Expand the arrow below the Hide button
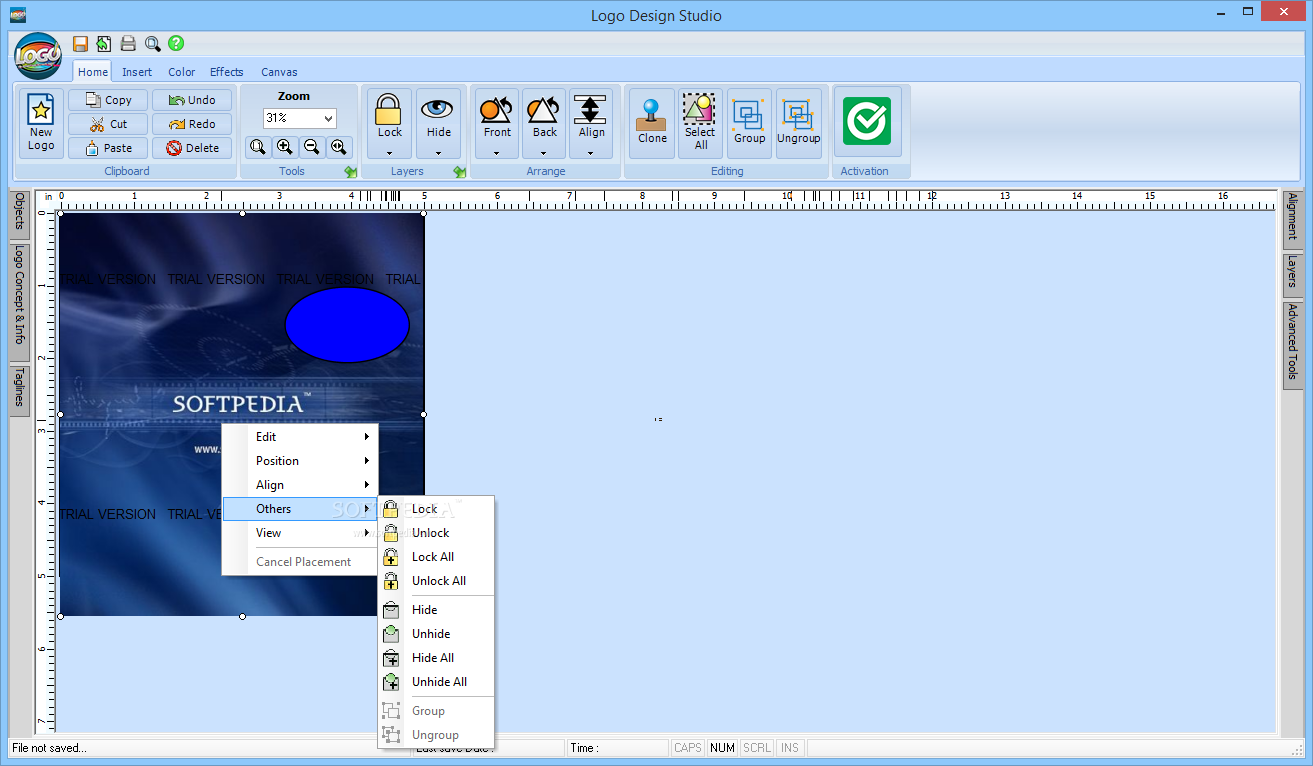Viewport: 1313px width, 766px height. (x=438, y=153)
